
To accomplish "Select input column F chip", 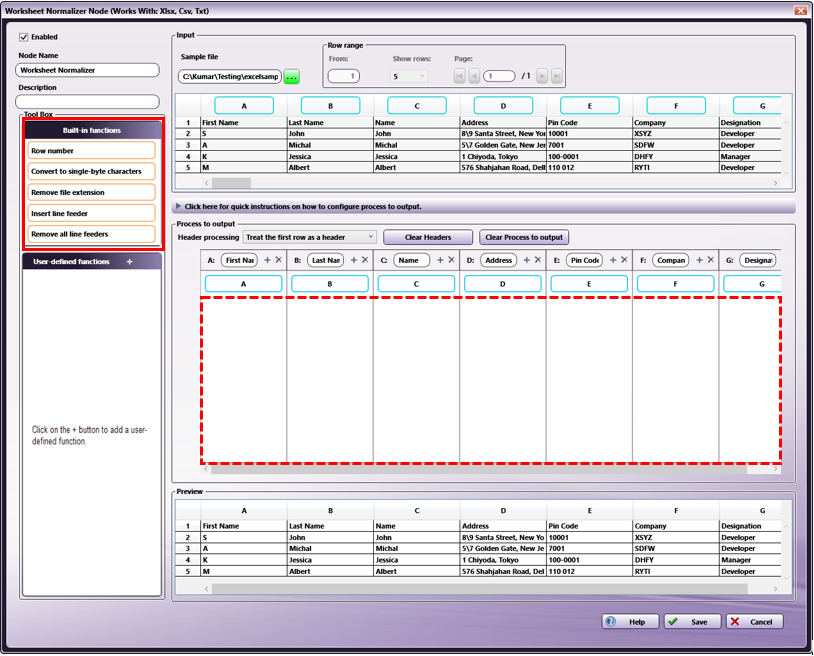I will [x=676, y=106].
